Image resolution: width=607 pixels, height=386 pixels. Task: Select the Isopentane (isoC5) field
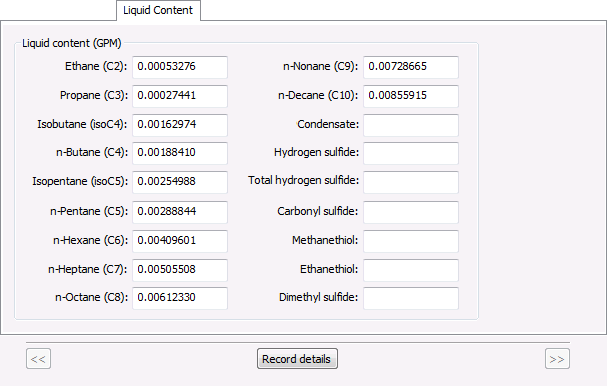click(180, 182)
